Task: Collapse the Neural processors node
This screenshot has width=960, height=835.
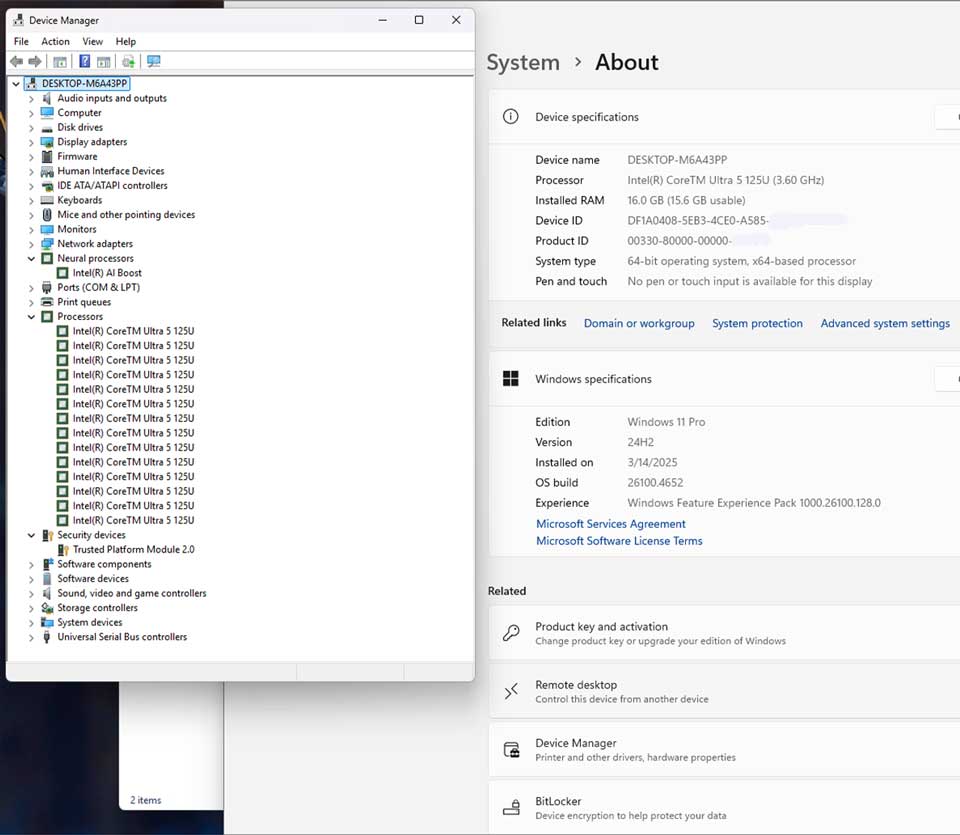Action: pos(31,259)
